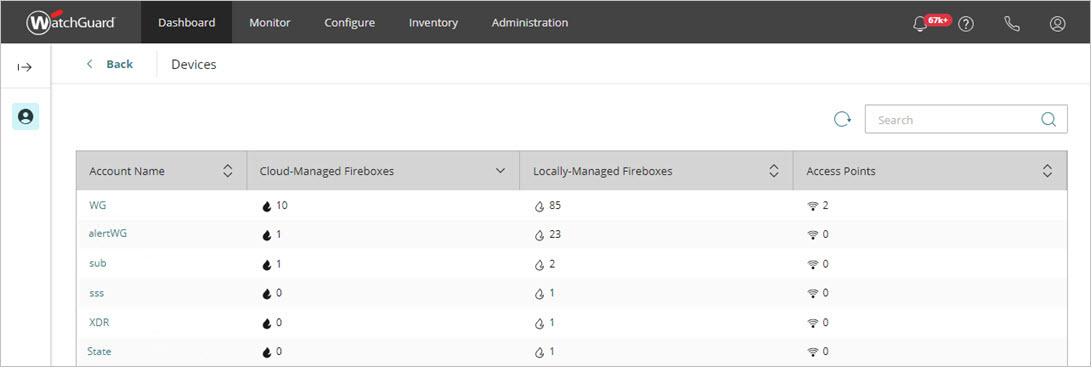
Task: Click the outlined flame icon in State row
Action: pos(539,352)
